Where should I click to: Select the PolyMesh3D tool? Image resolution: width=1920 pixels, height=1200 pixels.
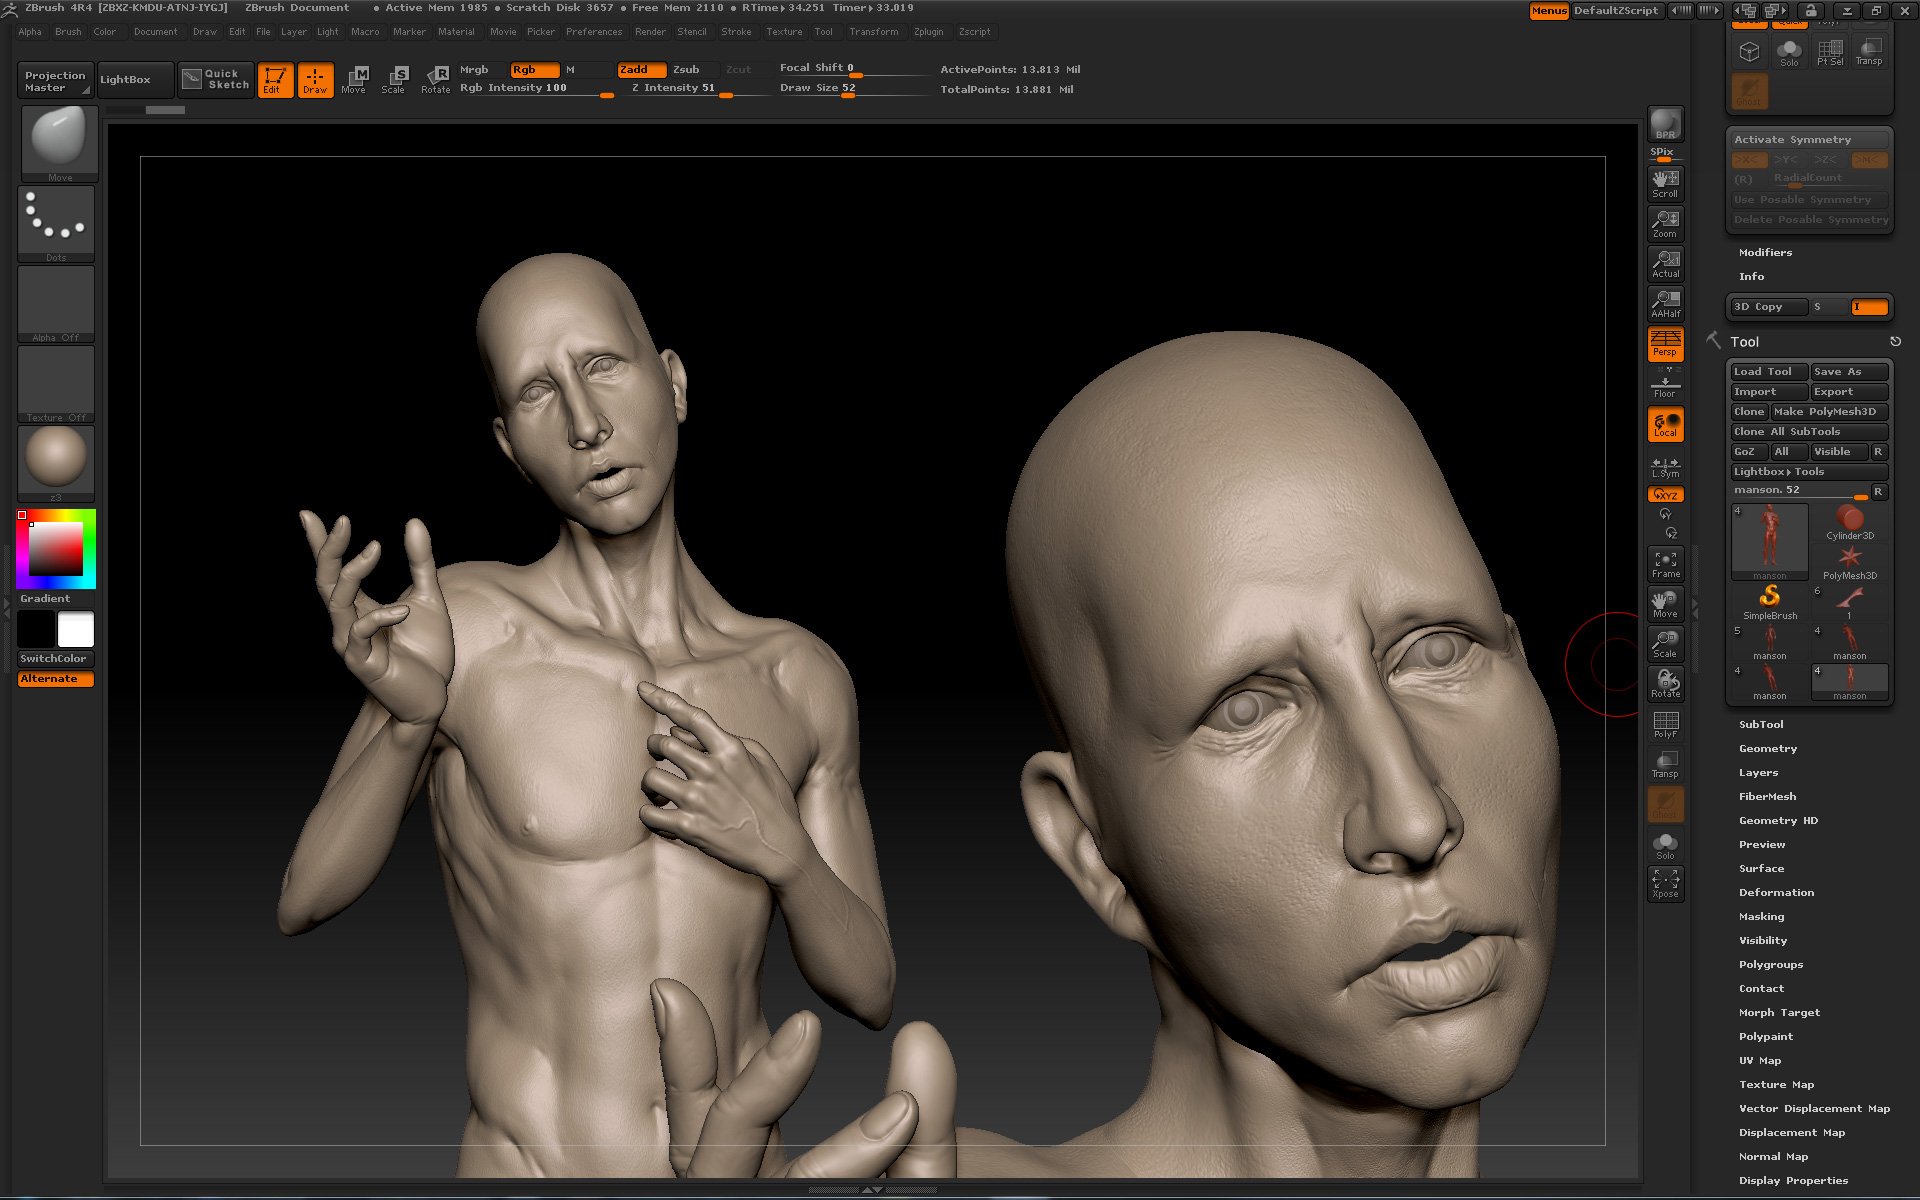pyautogui.click(x=1850, y=563)
